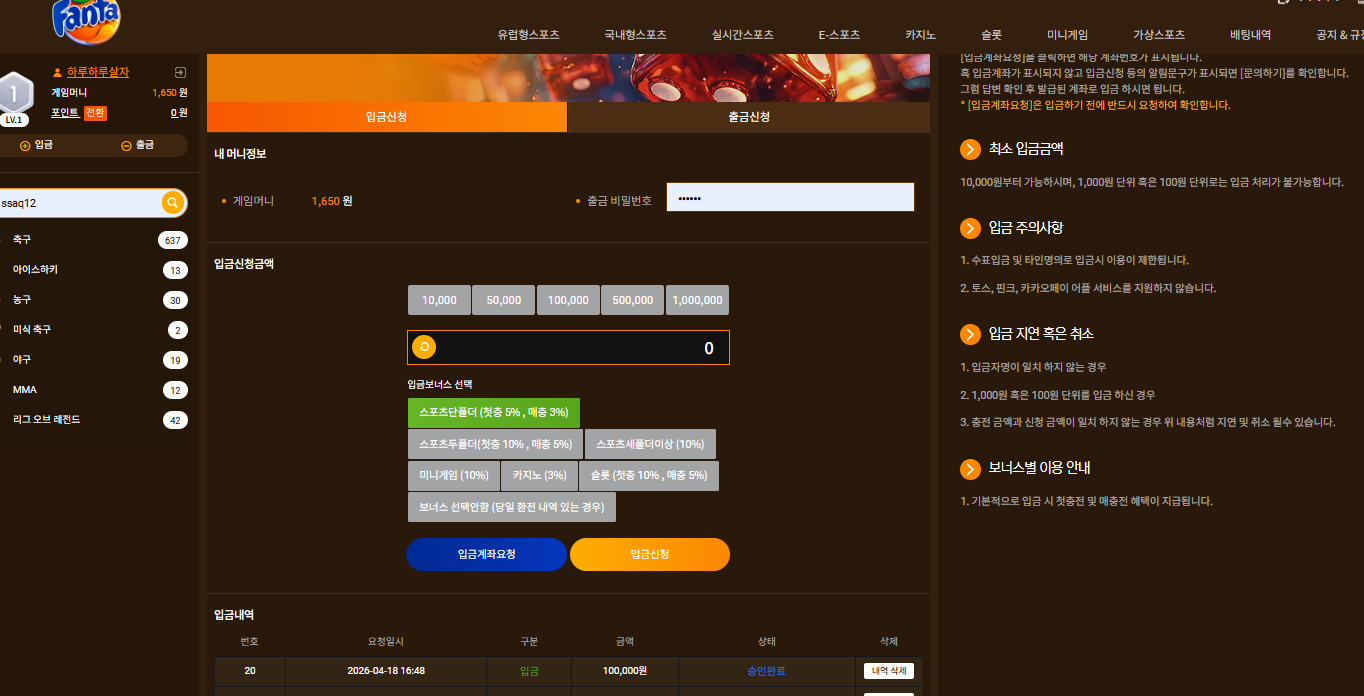Click the arrow icon beside 입금 주의사항

(x=970, y=228)
